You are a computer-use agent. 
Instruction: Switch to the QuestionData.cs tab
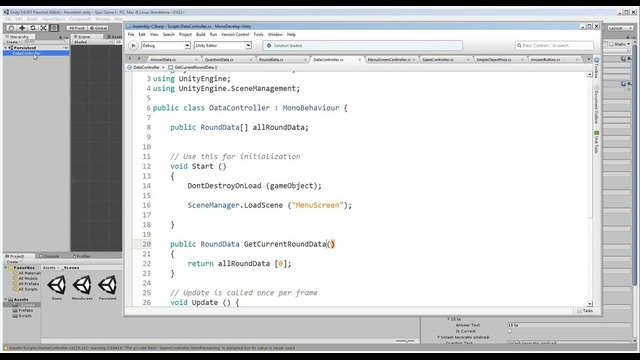point(219,60)
